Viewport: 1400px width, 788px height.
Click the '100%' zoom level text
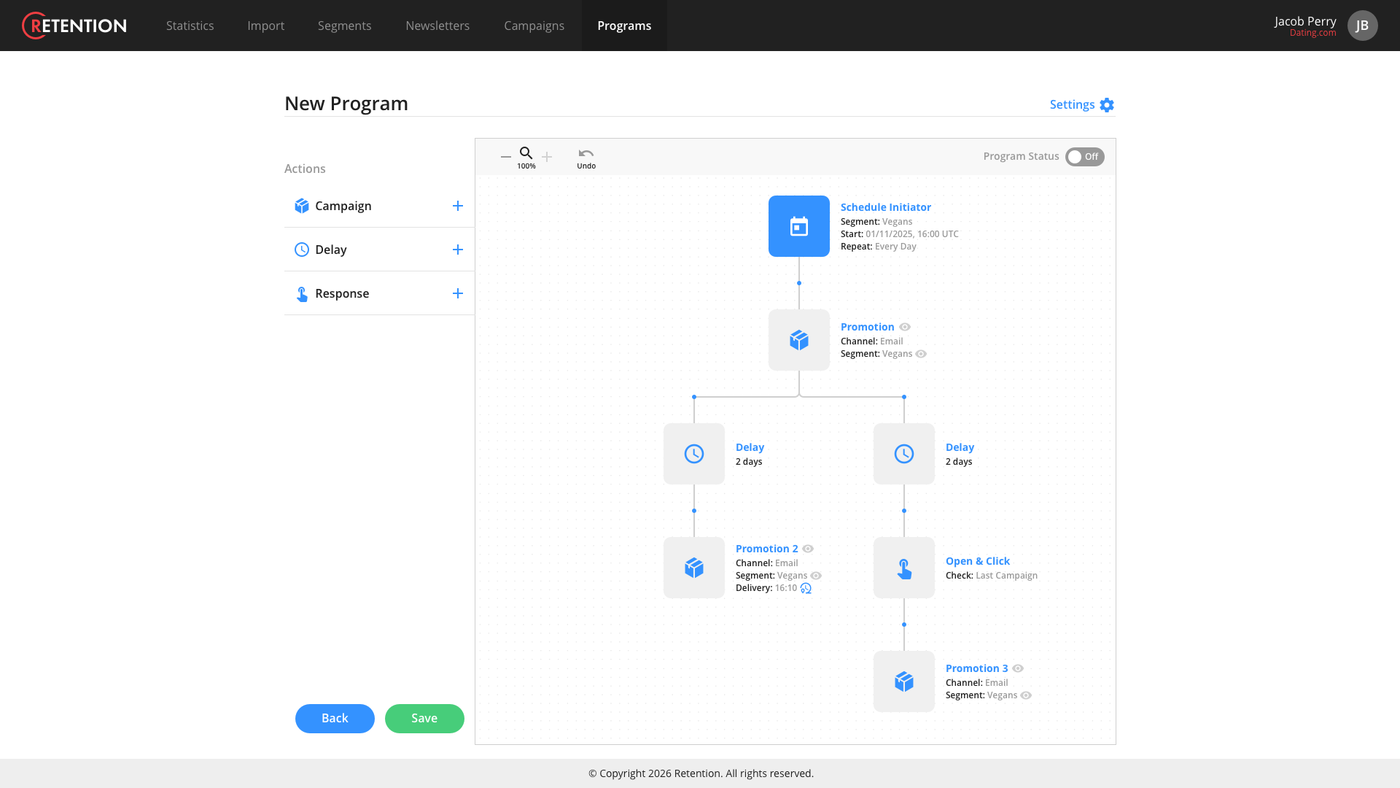[x=526, y=166]
